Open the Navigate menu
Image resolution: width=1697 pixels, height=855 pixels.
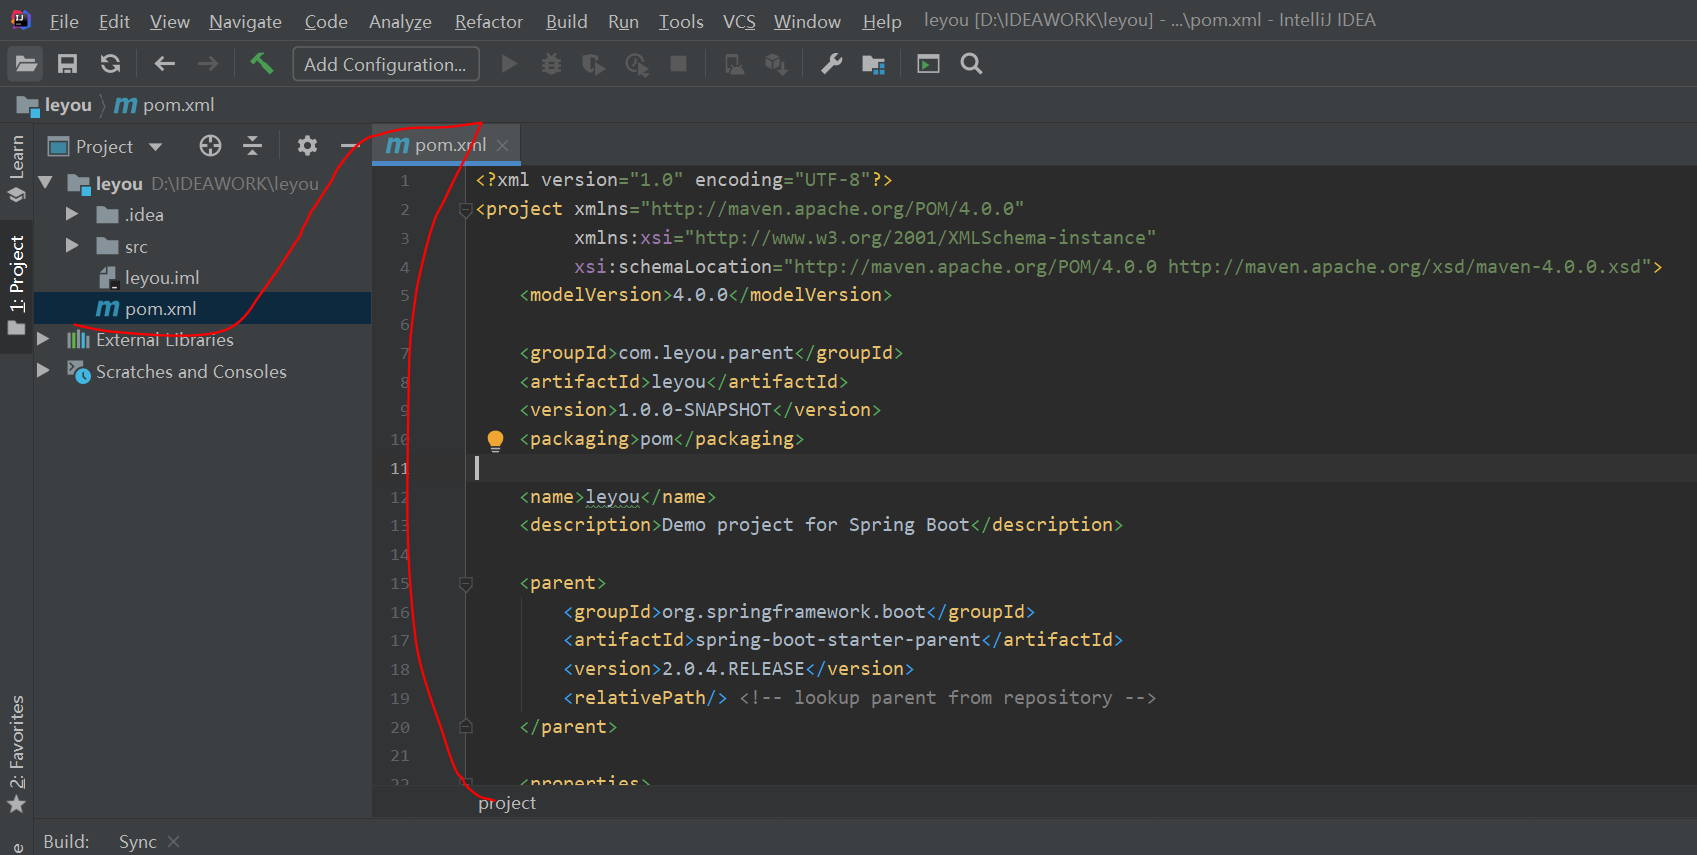[245, 21]
